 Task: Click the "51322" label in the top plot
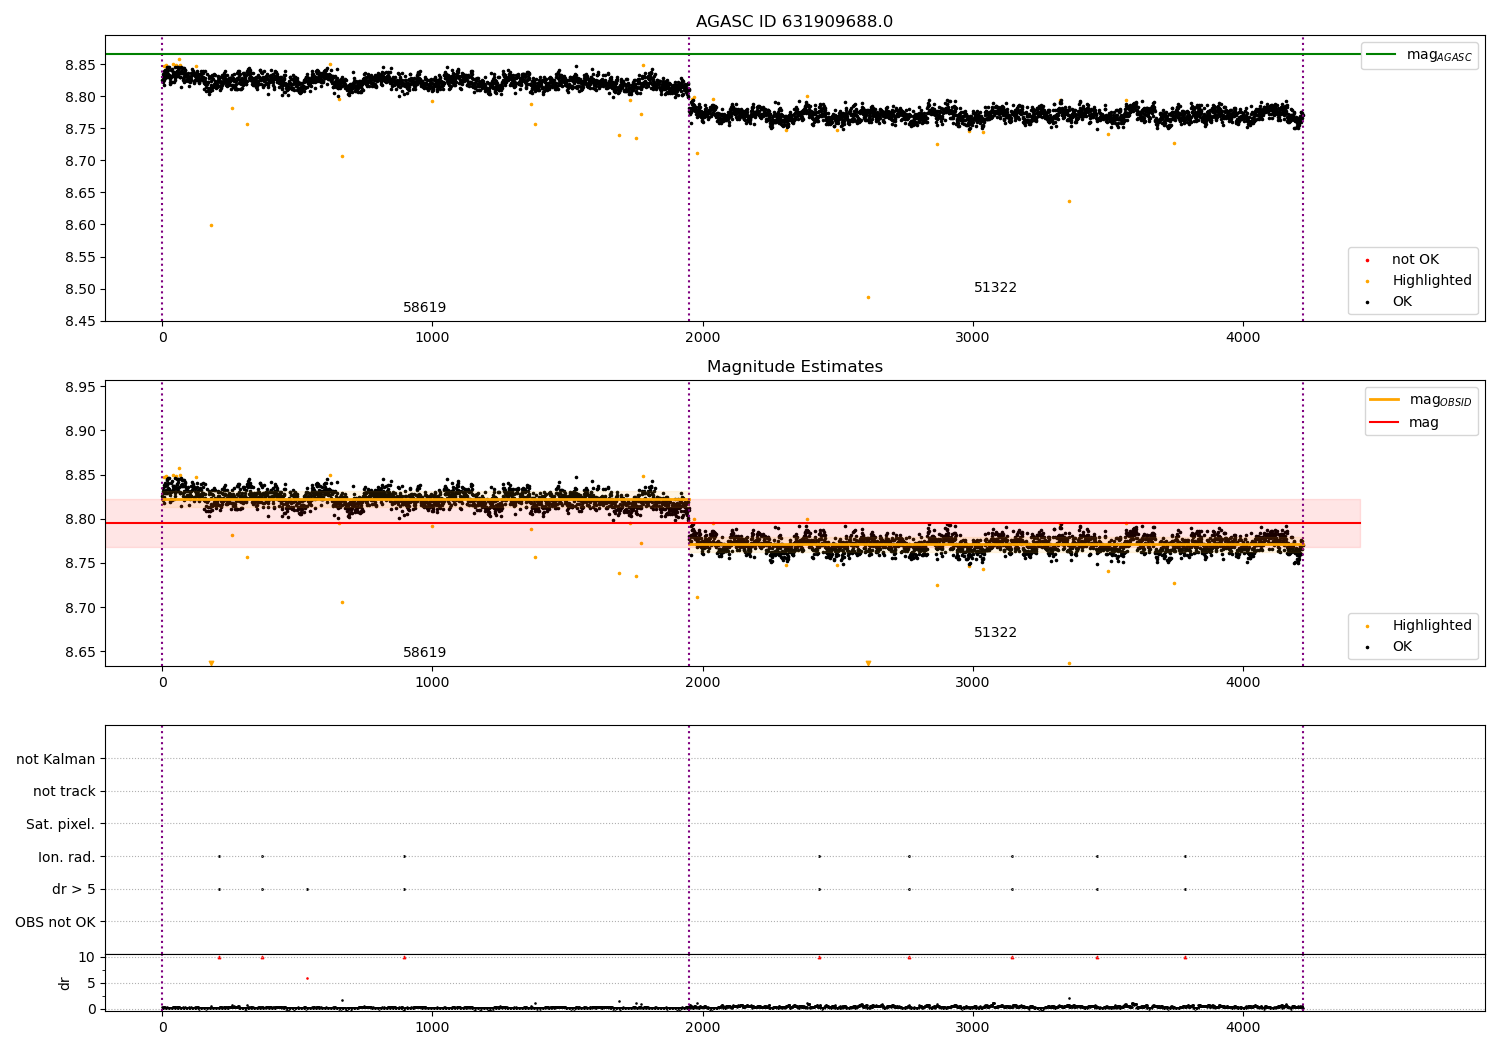[995, 288]
